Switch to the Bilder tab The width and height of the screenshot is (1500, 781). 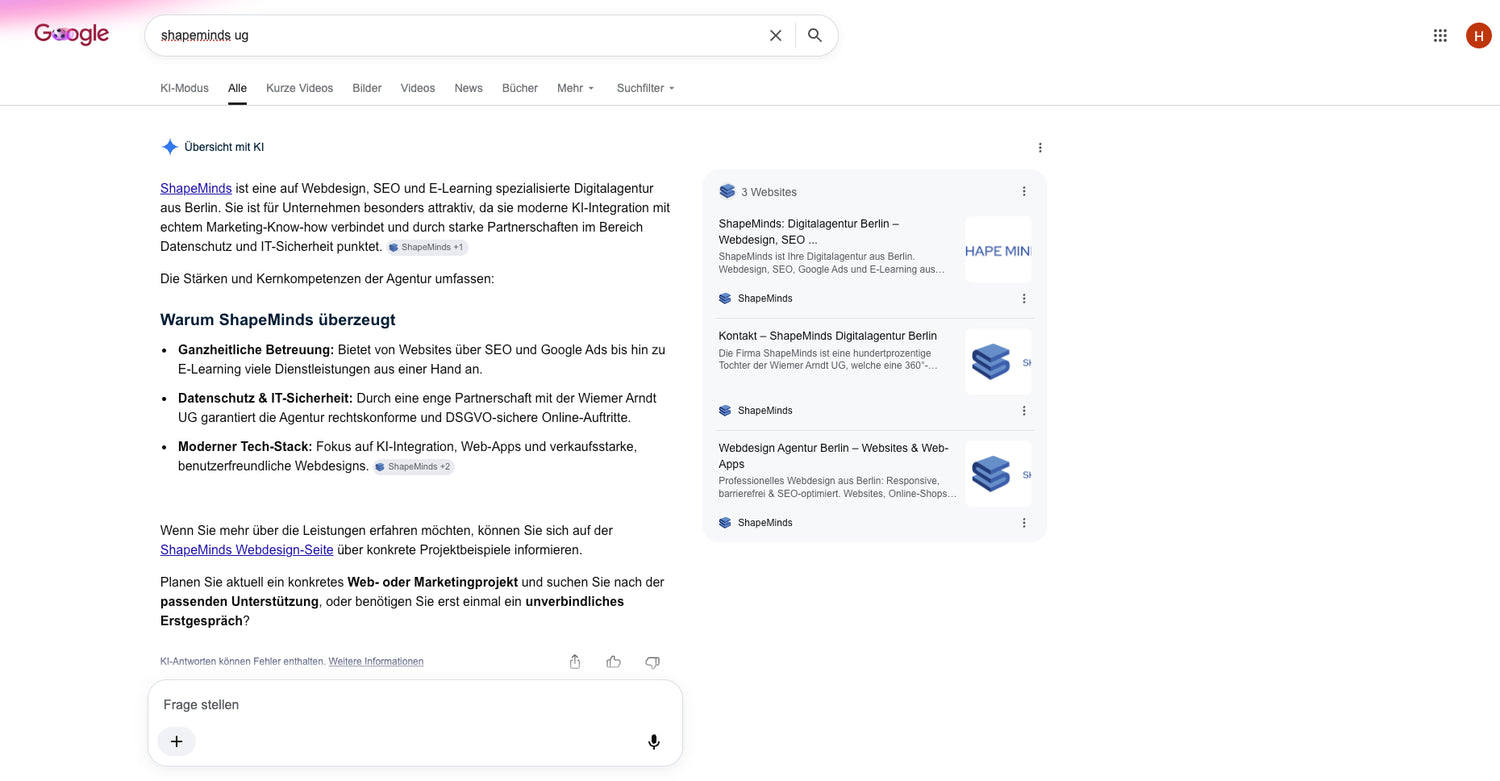(x=367, y=88)
